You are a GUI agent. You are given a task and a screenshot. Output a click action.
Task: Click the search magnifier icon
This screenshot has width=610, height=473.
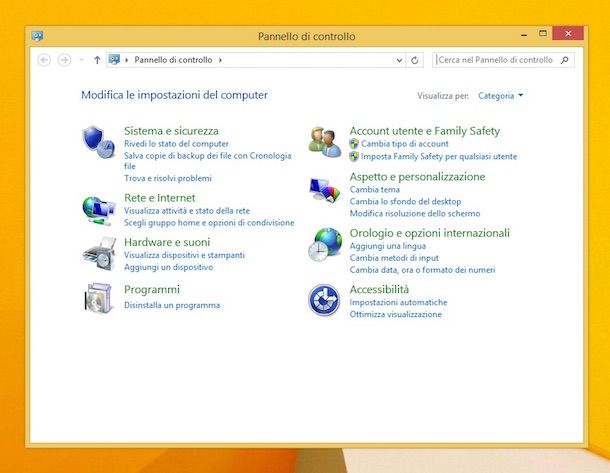[565, 60]
